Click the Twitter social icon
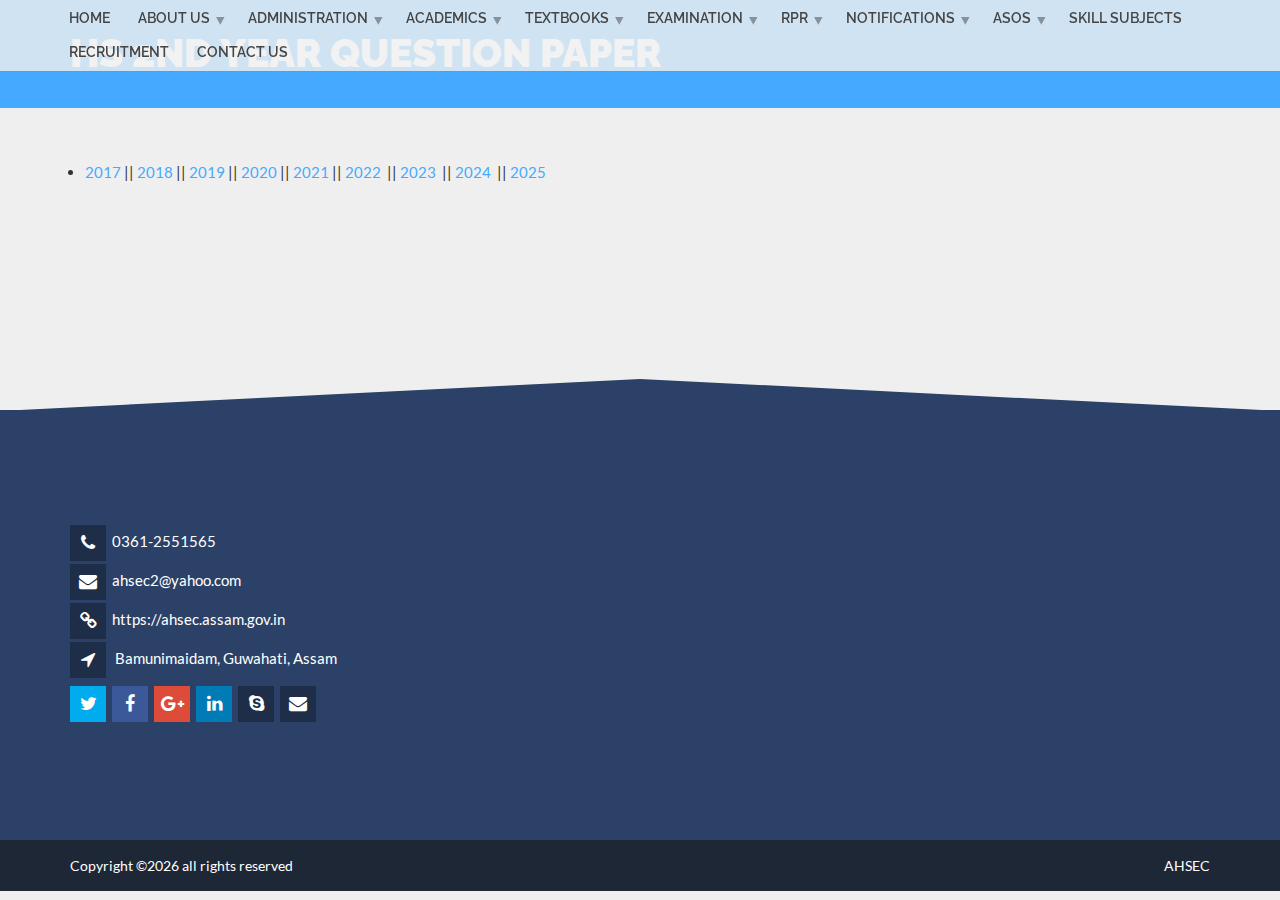 coord(88,704)
